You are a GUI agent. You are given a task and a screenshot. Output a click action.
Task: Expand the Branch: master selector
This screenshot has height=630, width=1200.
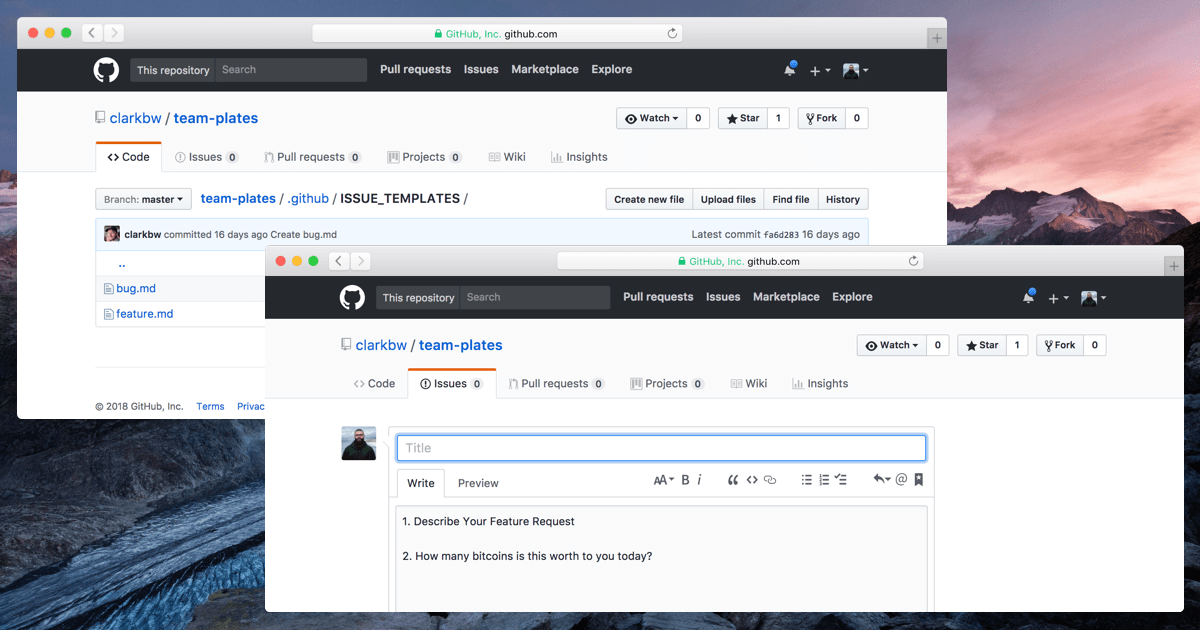143,199
